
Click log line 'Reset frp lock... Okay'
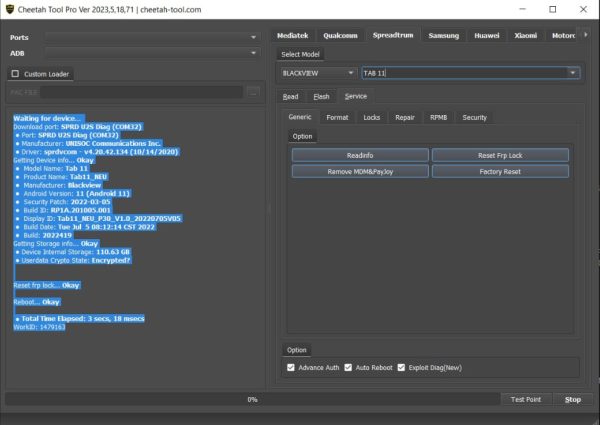pos(46,285)
